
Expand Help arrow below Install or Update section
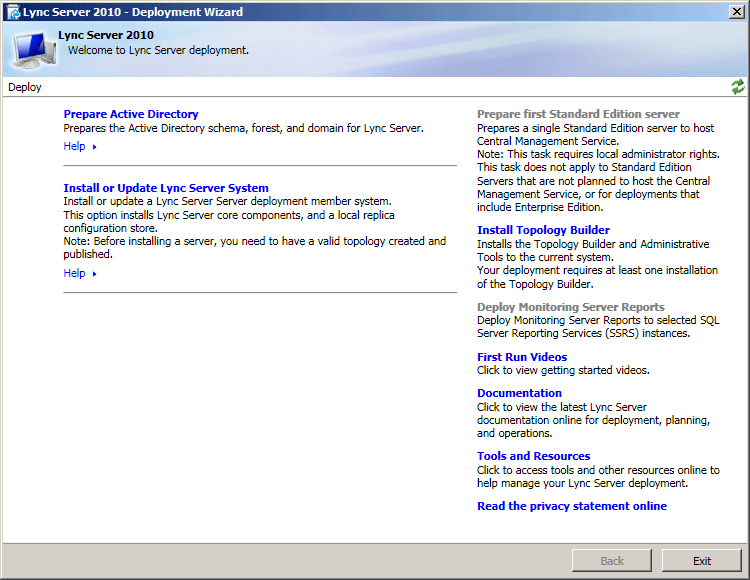[x=94, y=274]
